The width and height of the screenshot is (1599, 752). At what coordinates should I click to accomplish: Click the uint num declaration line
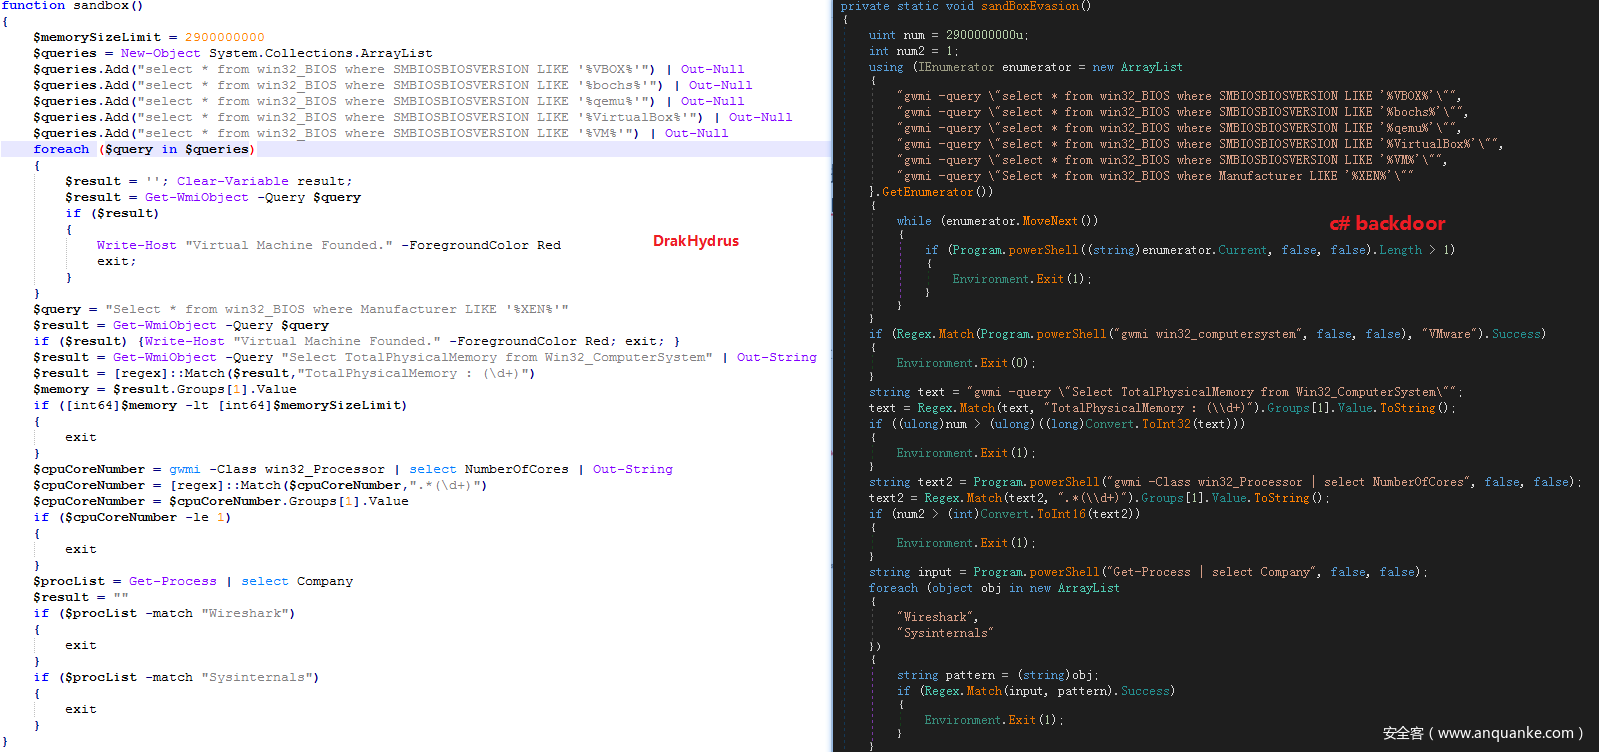[947, 35]
